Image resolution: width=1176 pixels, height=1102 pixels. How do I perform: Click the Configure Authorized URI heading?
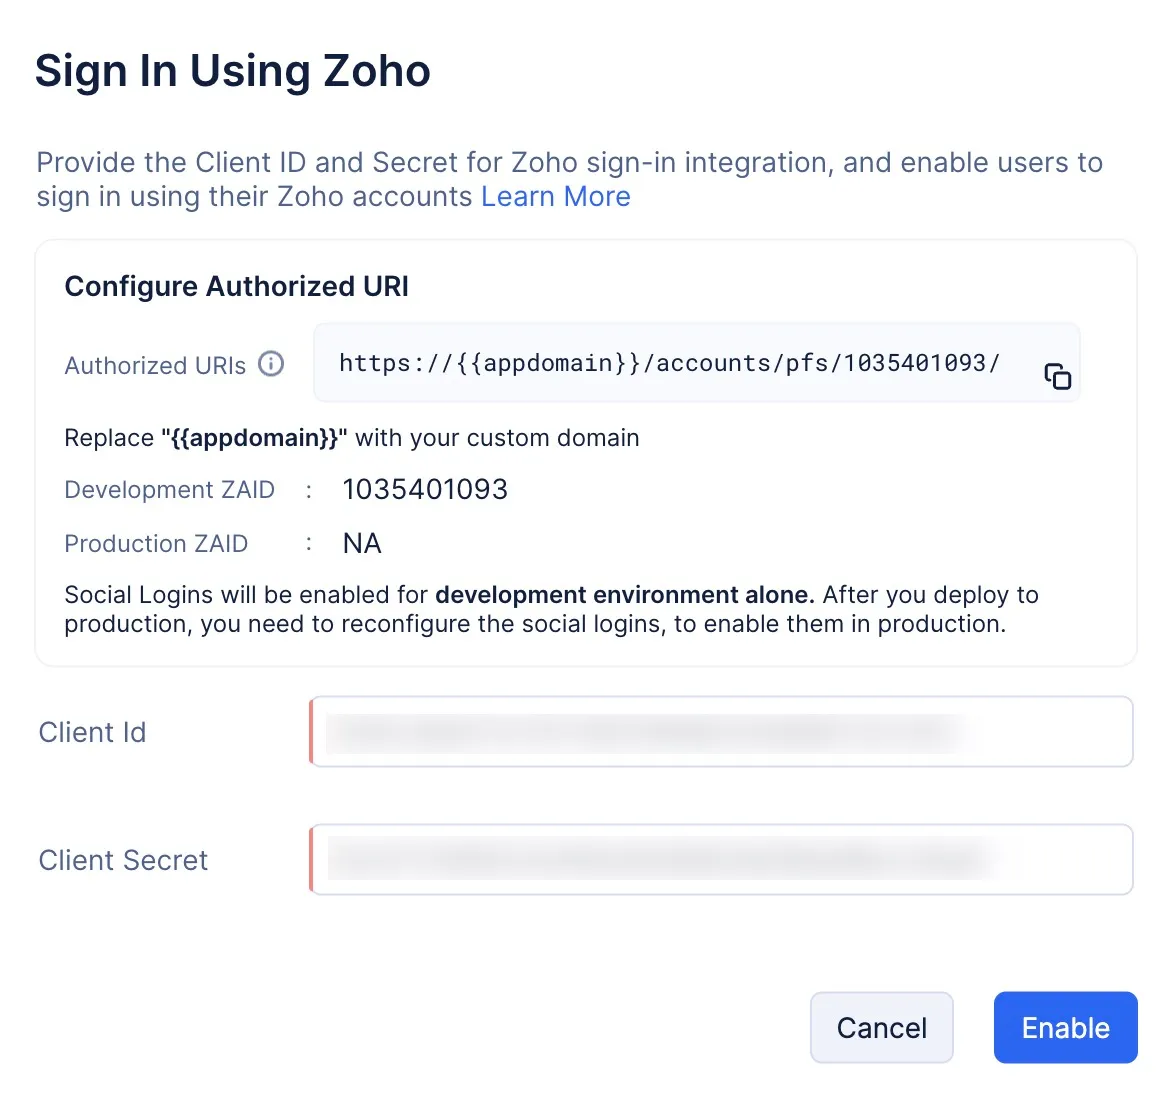pyautogui.click(x=236, y=287)
